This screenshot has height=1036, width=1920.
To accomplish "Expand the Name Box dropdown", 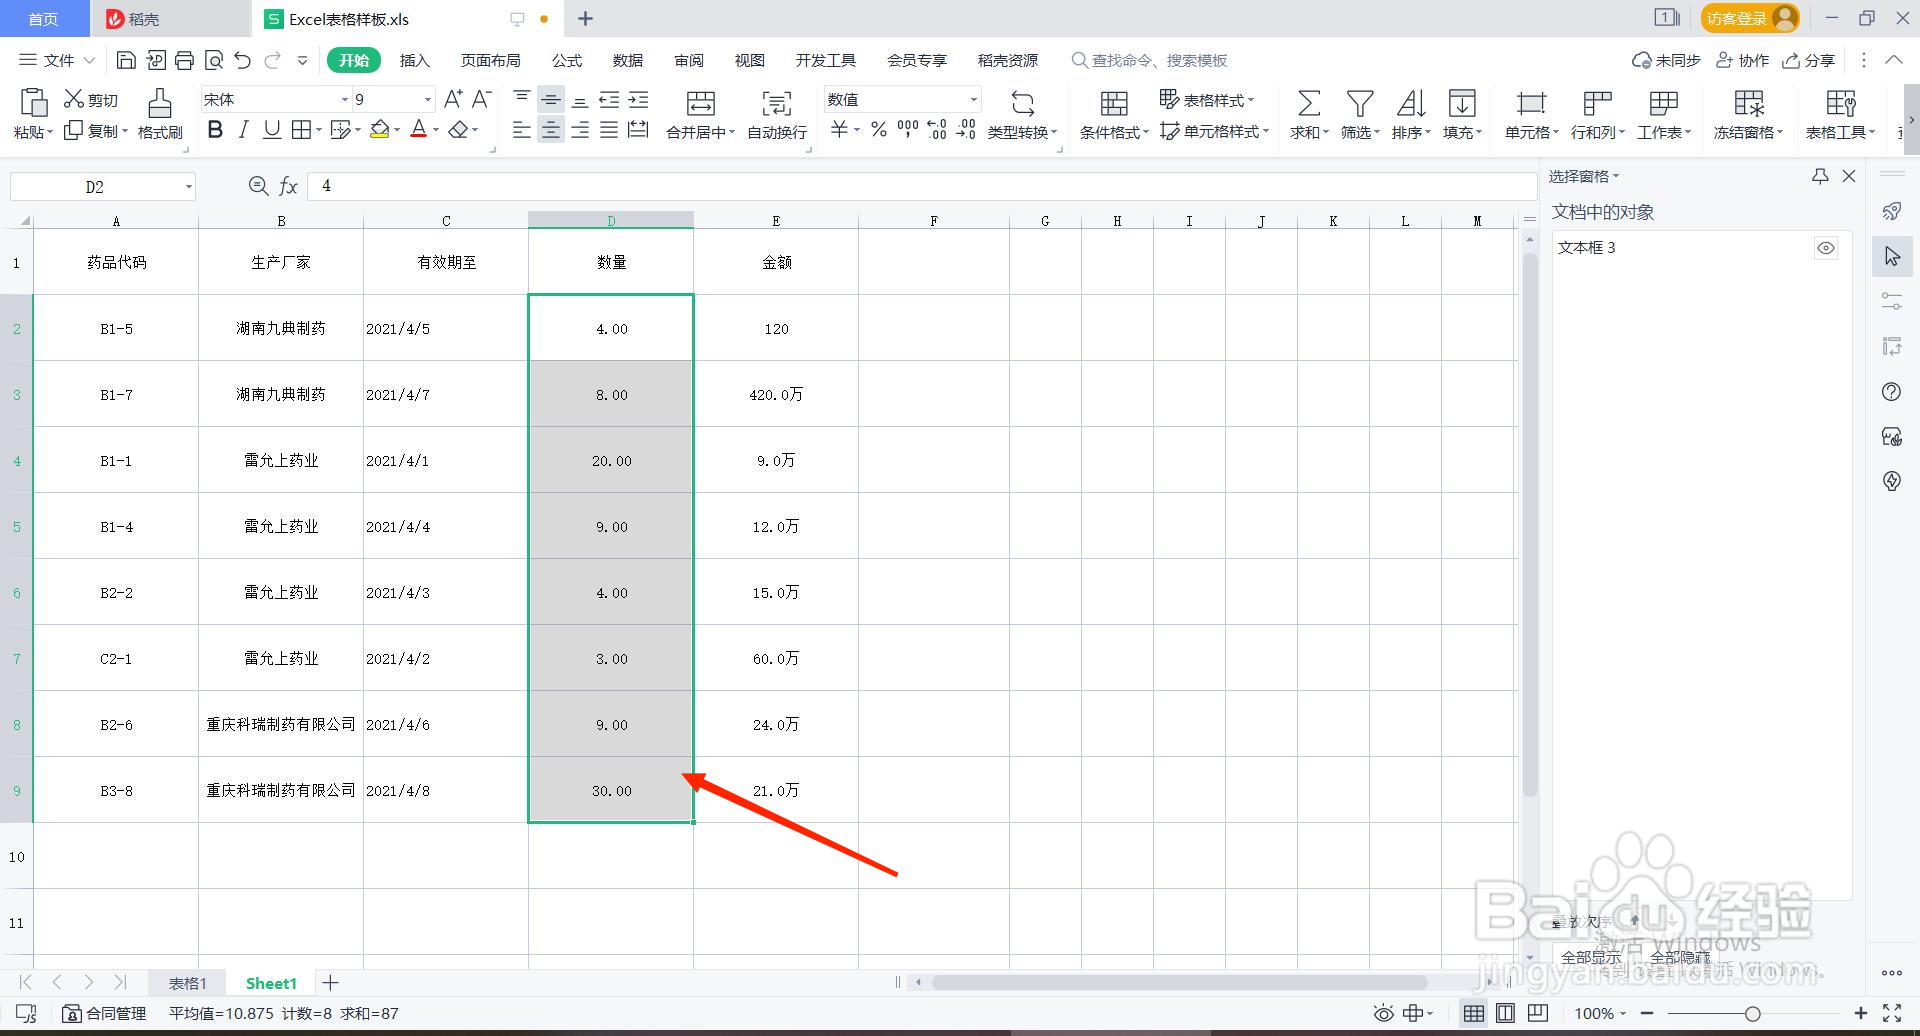I will [x=188, y=187].
